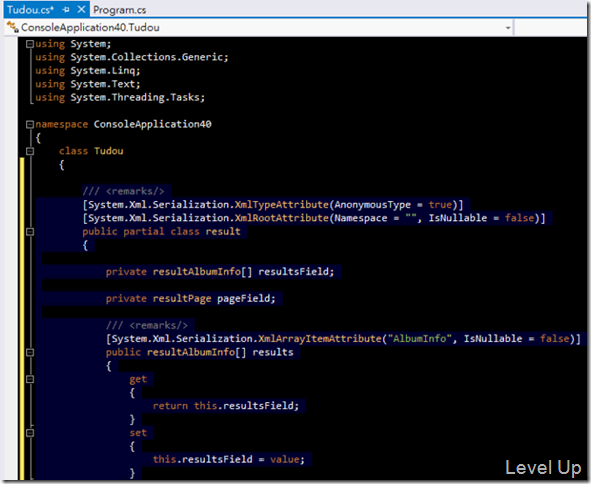The height and width of the screenshot is (484, 591).
Task: Click the 'private resultAlbumInfo[] resultsField;' line
Action: pyautogui.click(x=220, y=271)
